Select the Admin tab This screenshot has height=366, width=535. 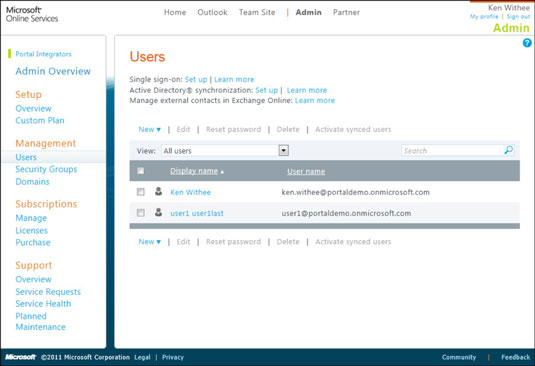308,13
